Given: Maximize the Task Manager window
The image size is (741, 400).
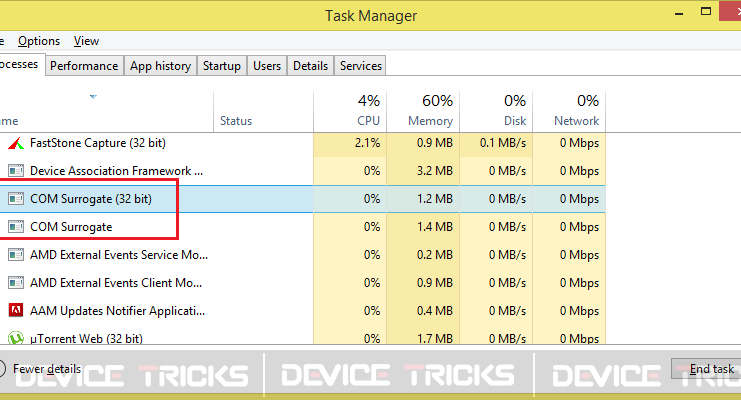Looking at the screenshot, I should coord(706,11).
